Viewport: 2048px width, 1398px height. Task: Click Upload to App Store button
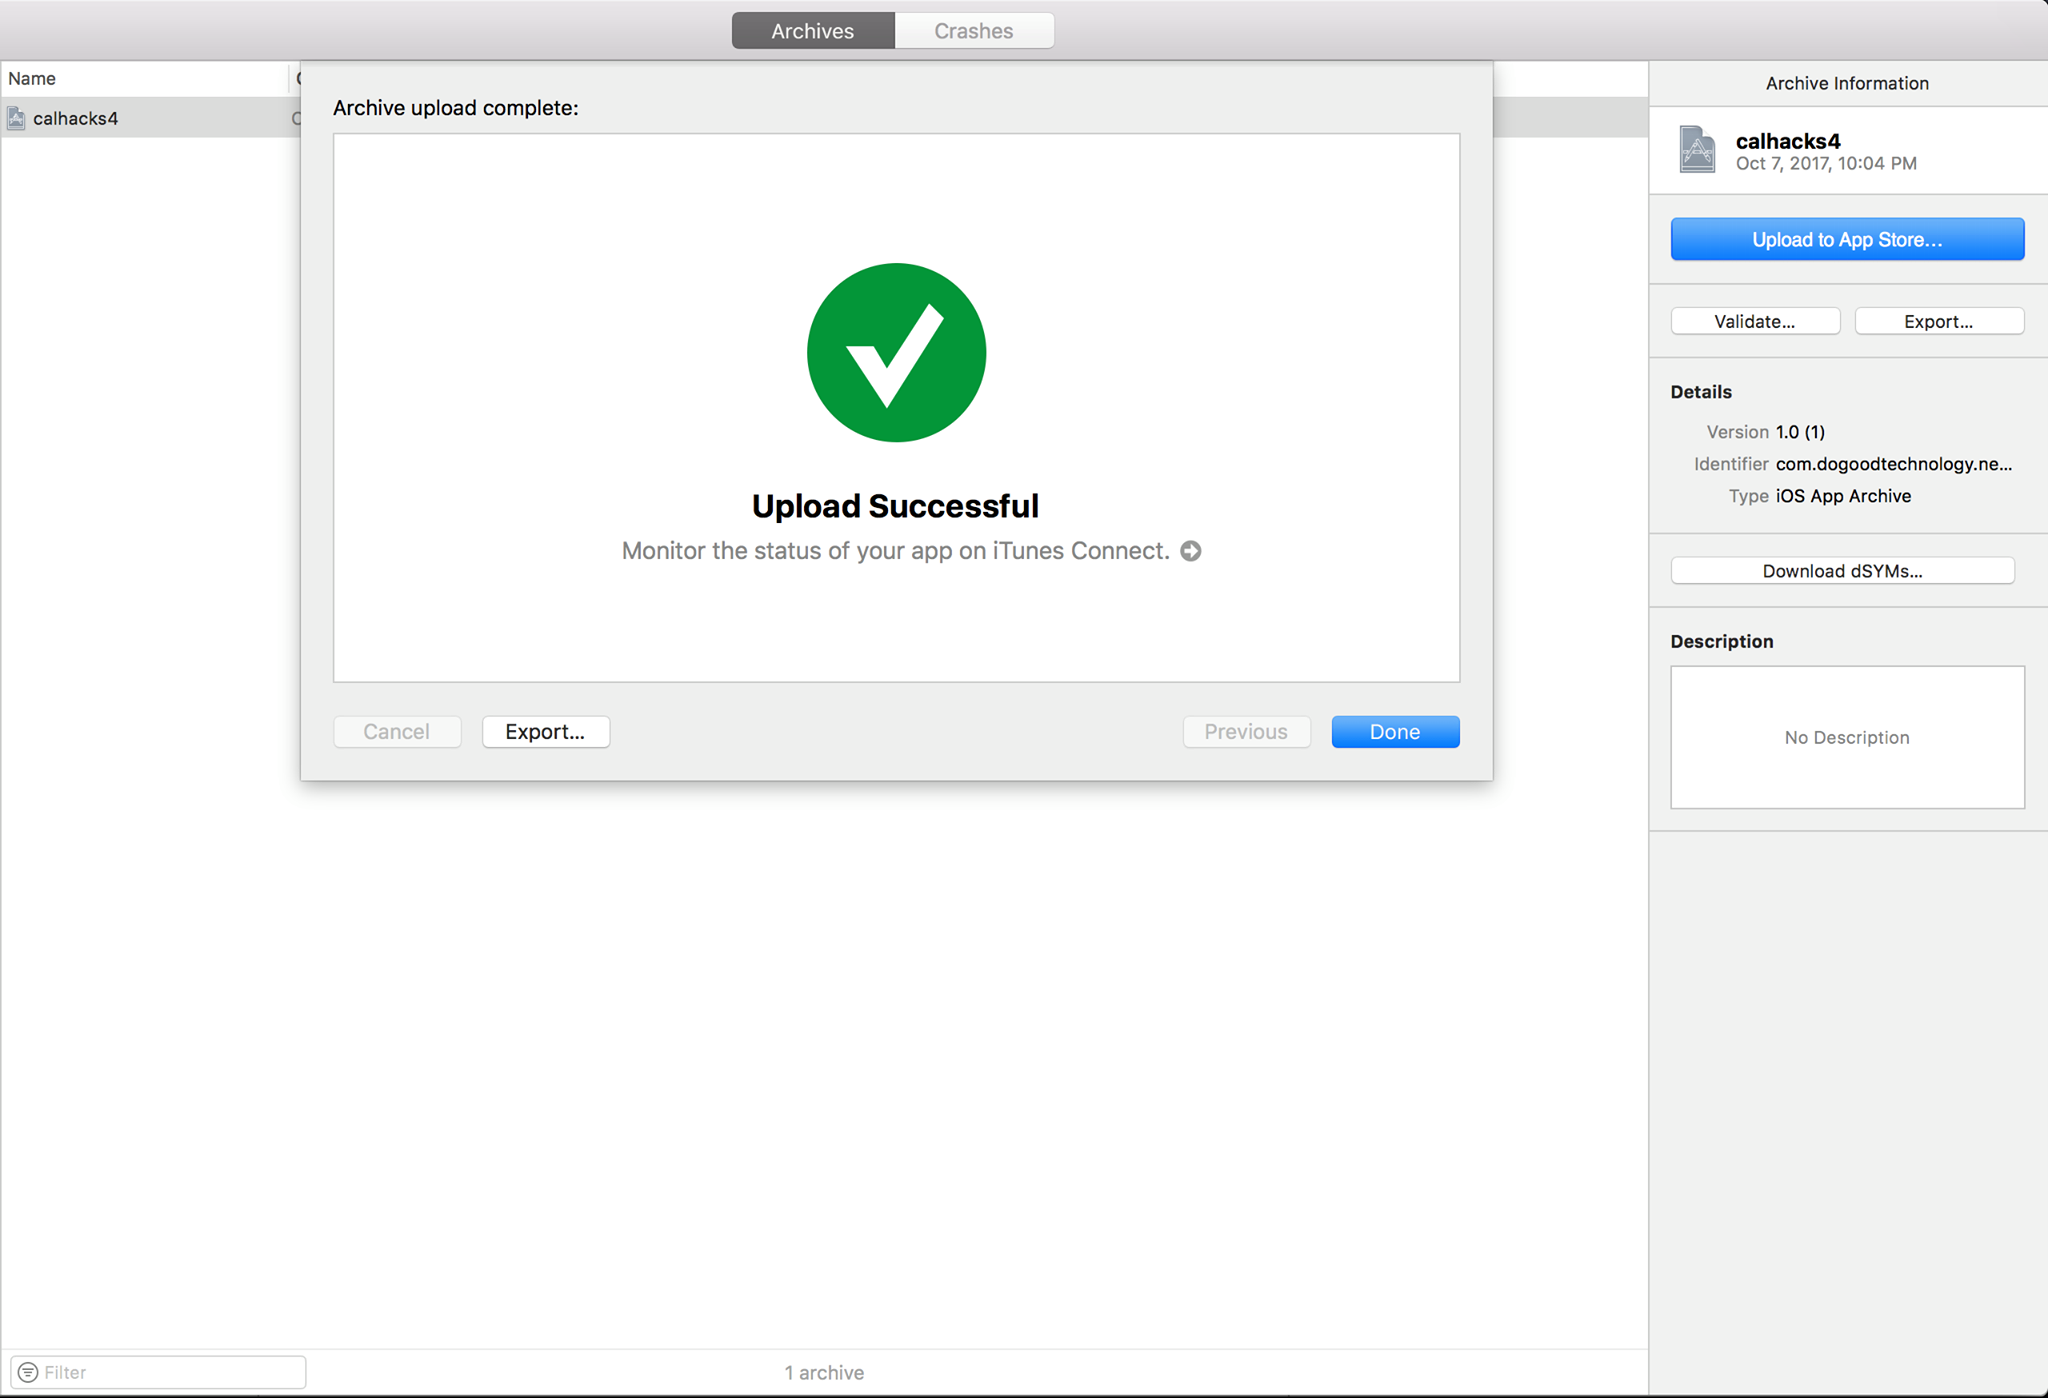point(1846,240)
